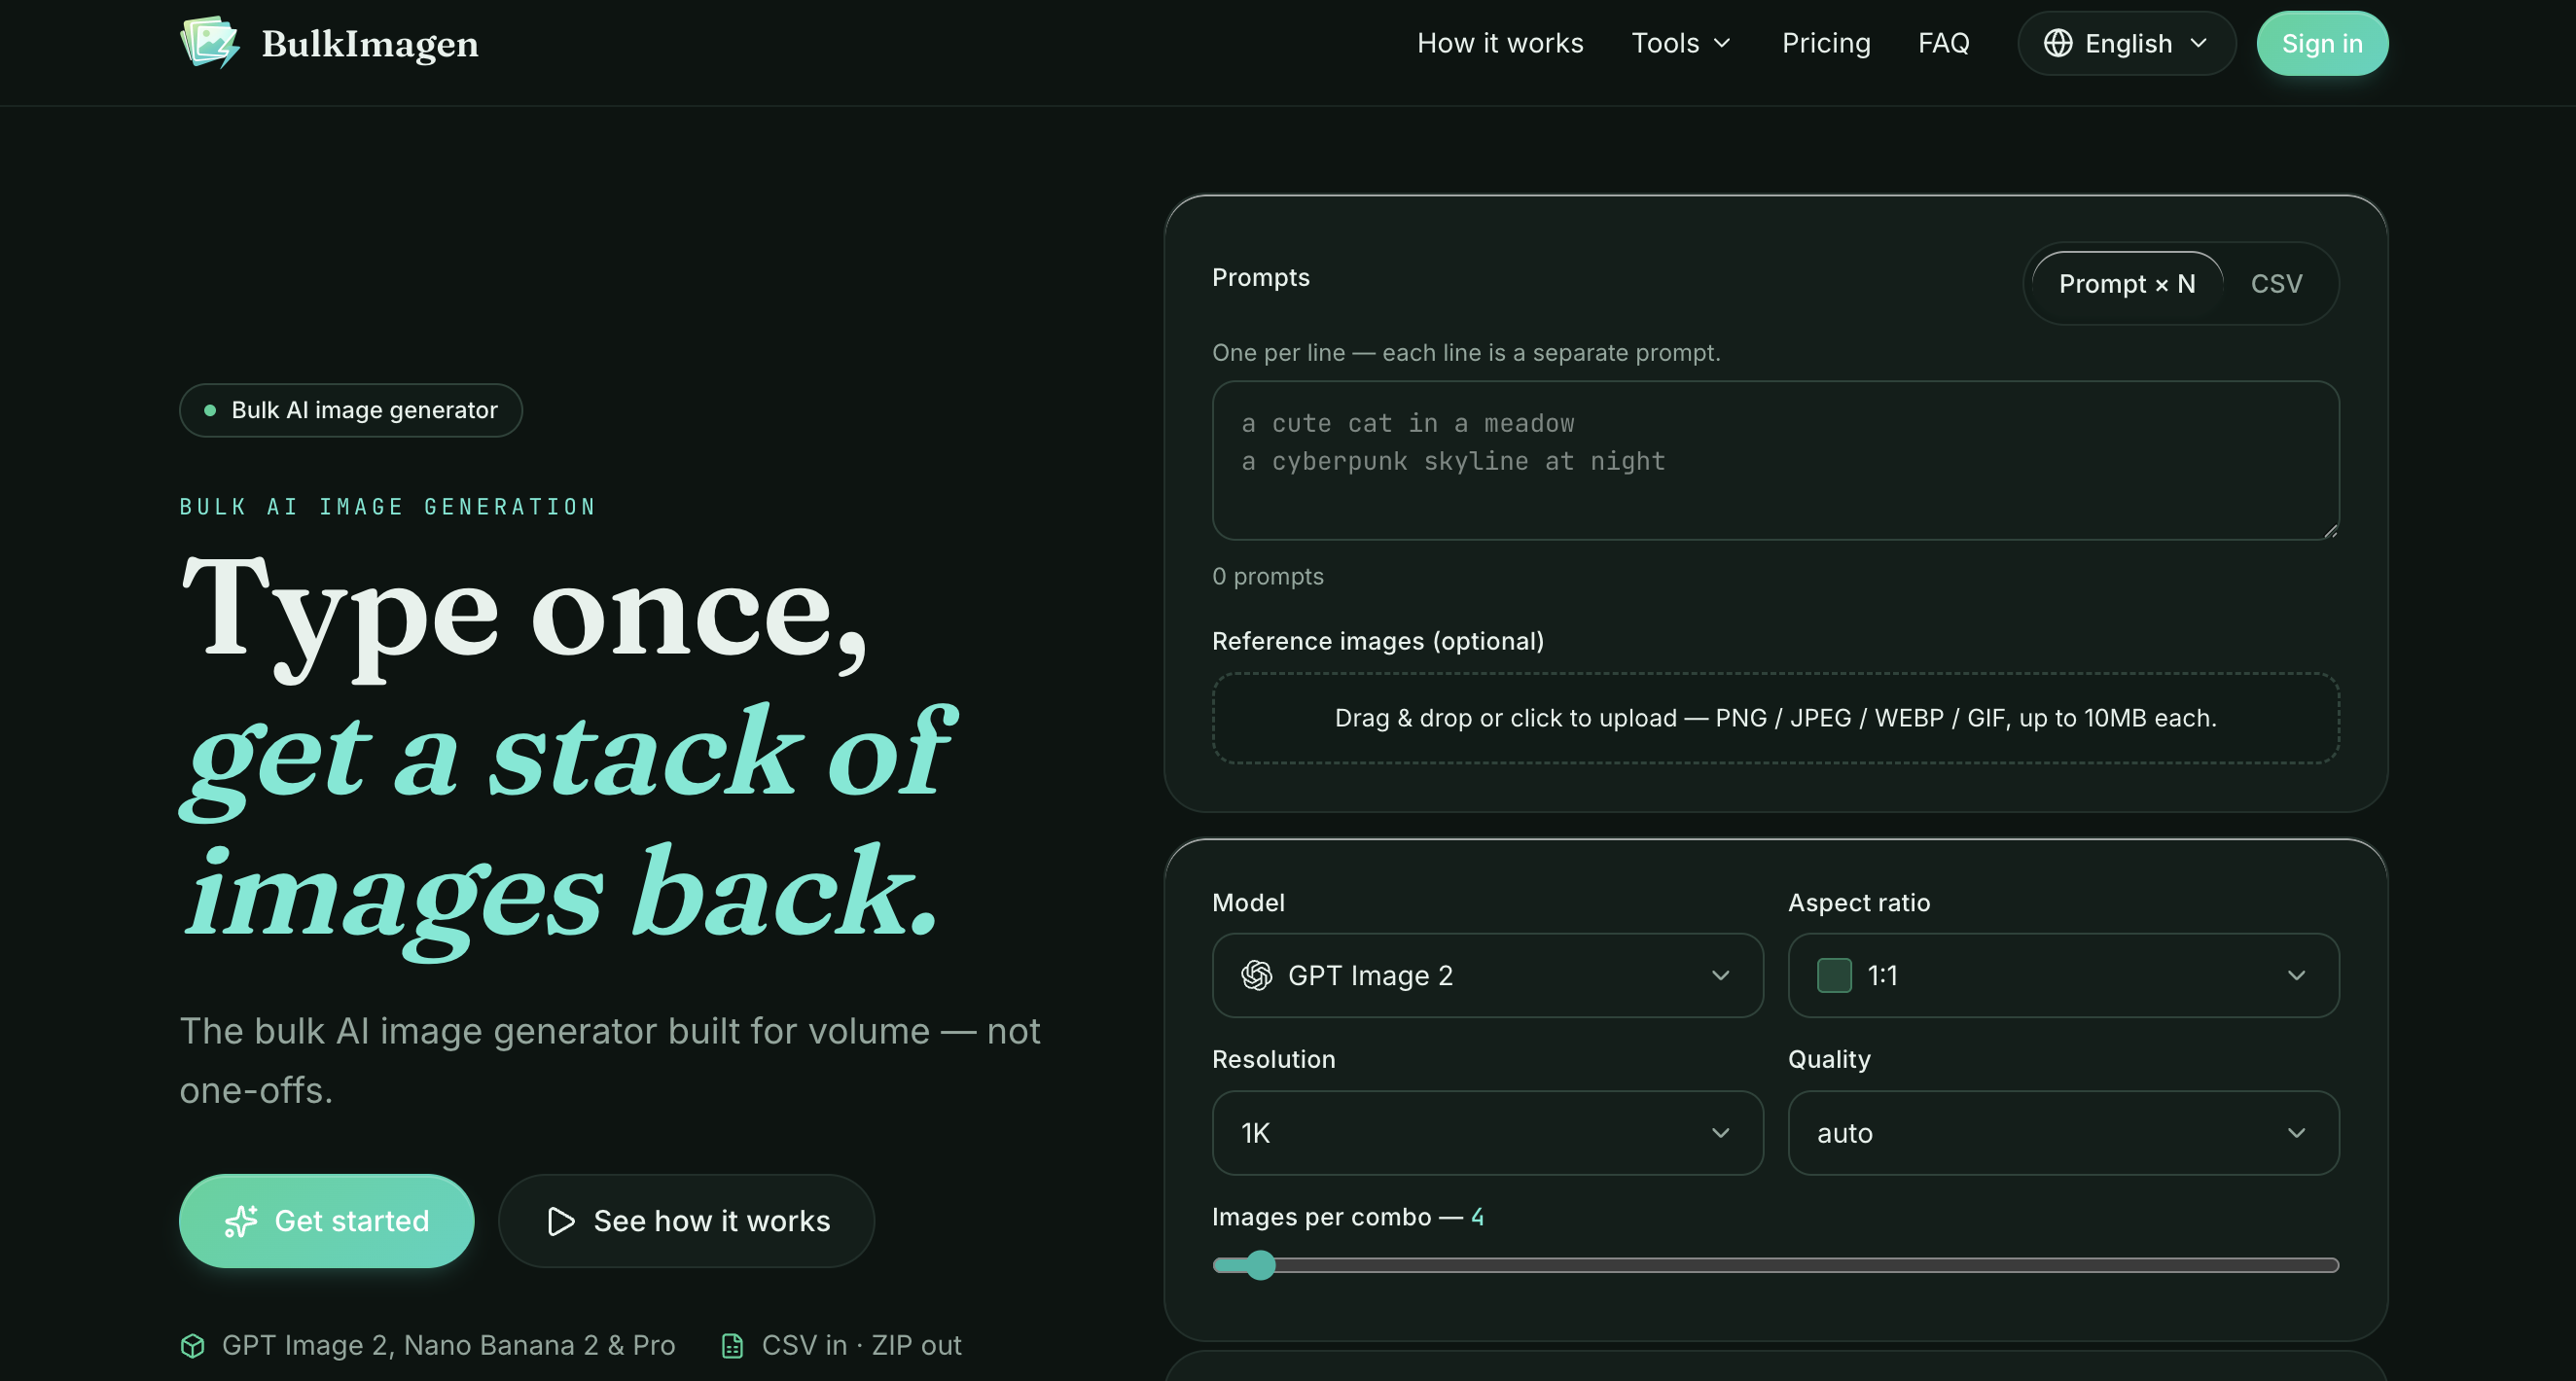The height and width of the screenshot is (1381, 2576).
Task: Click 'GPT Image 2, Nano Banana 2 & Pro' text
Action: (x=448, y=1346)
